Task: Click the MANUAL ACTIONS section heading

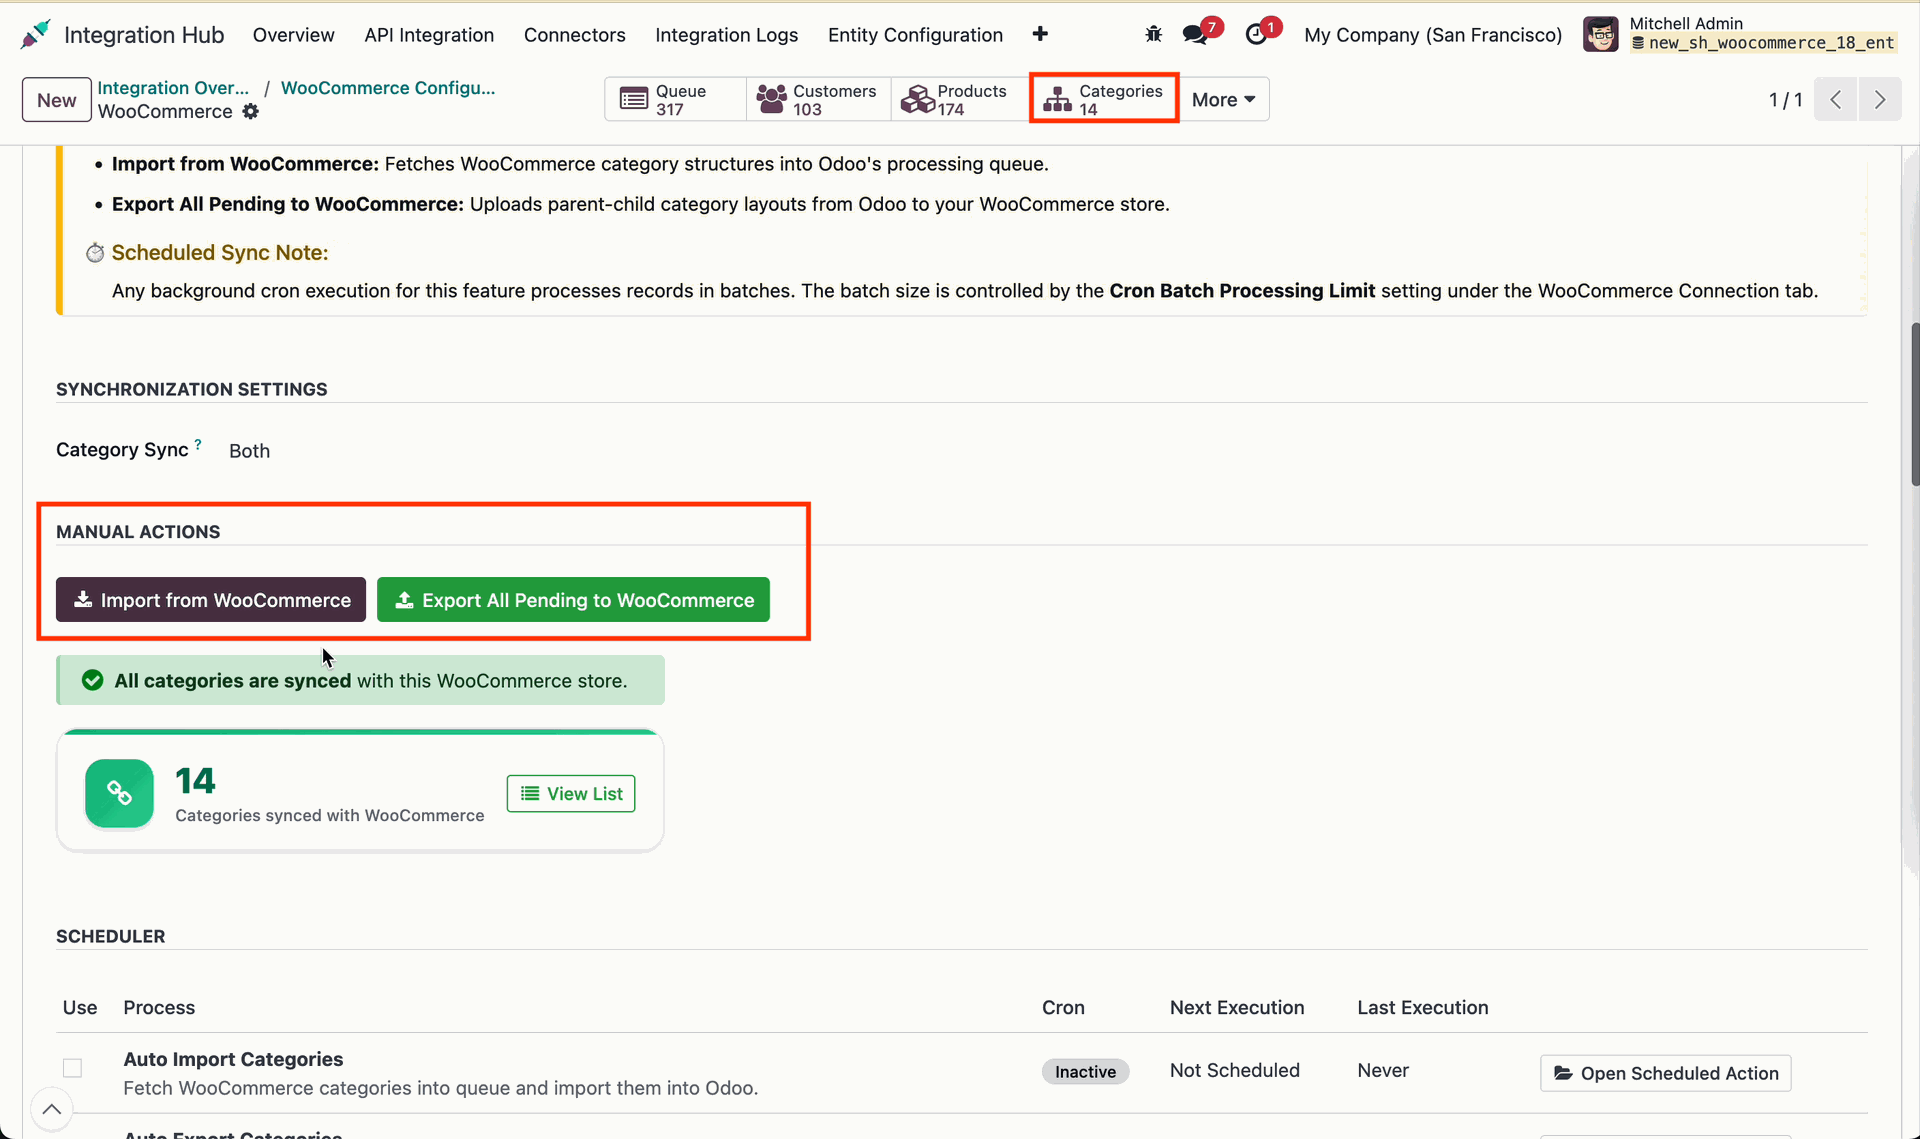Action: [138, 532]
